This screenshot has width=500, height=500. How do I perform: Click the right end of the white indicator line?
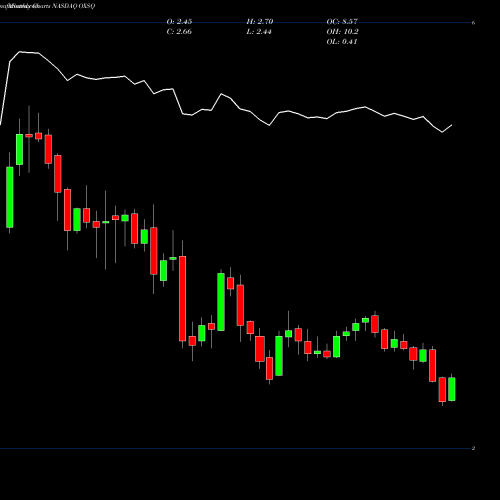pyautogui.click(x=452, y=125)
